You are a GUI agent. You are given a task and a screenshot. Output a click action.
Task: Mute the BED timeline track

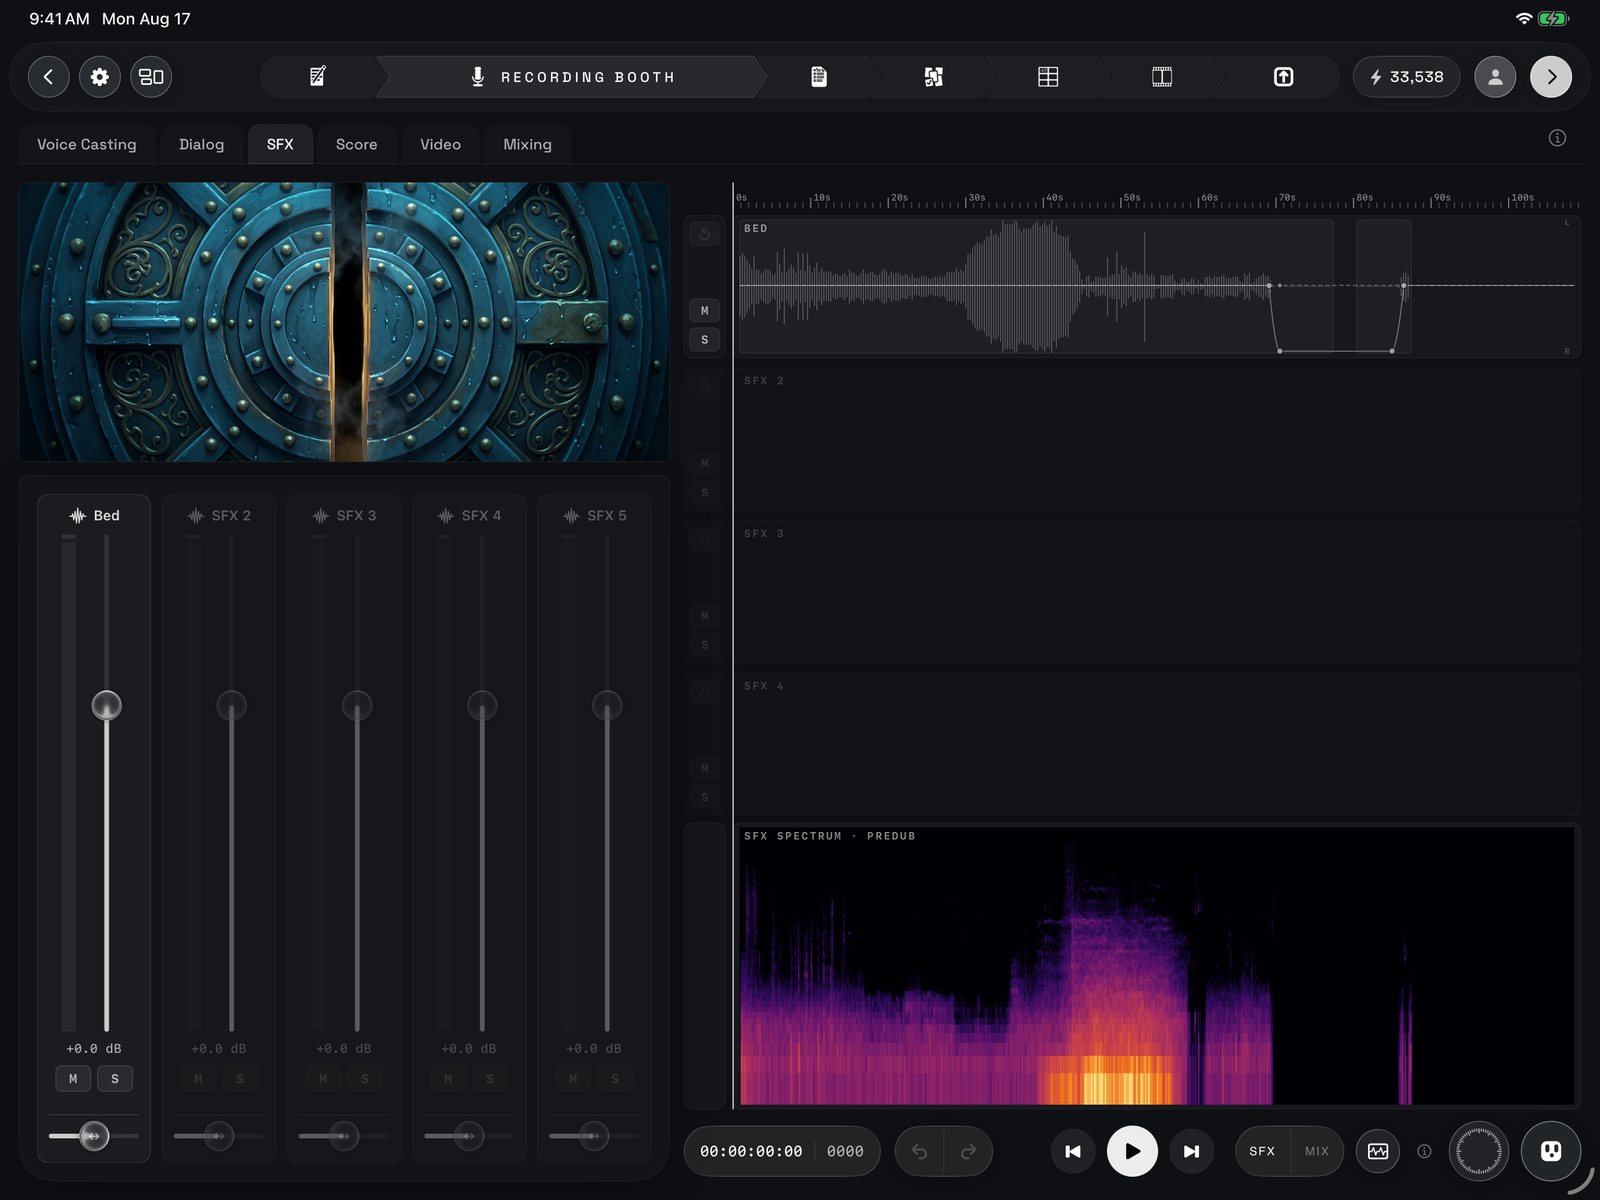point(704,311)
